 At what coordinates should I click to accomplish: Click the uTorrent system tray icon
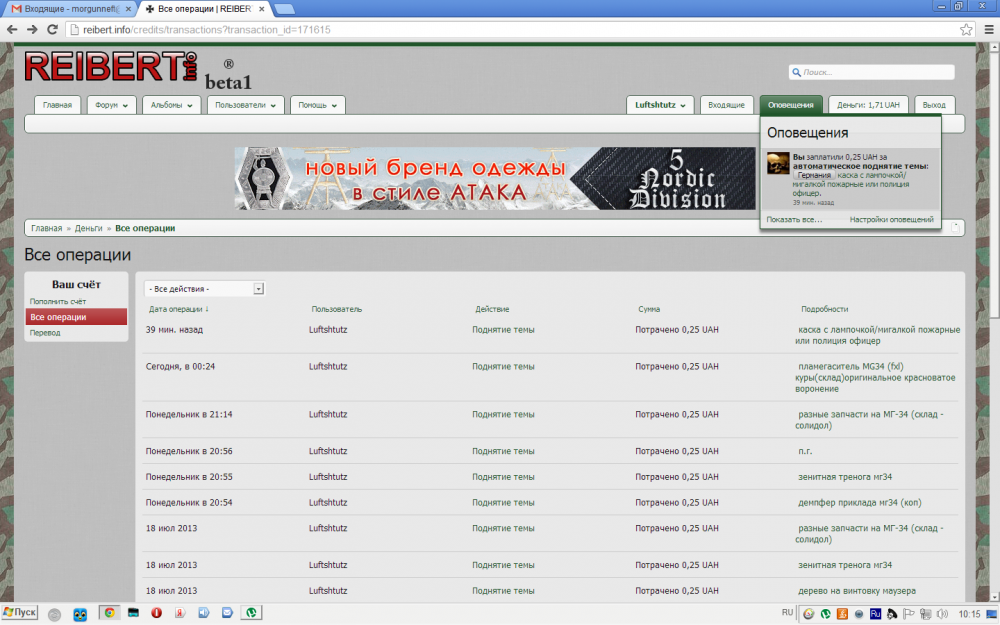pyautogui.click(x=825, y=614)
